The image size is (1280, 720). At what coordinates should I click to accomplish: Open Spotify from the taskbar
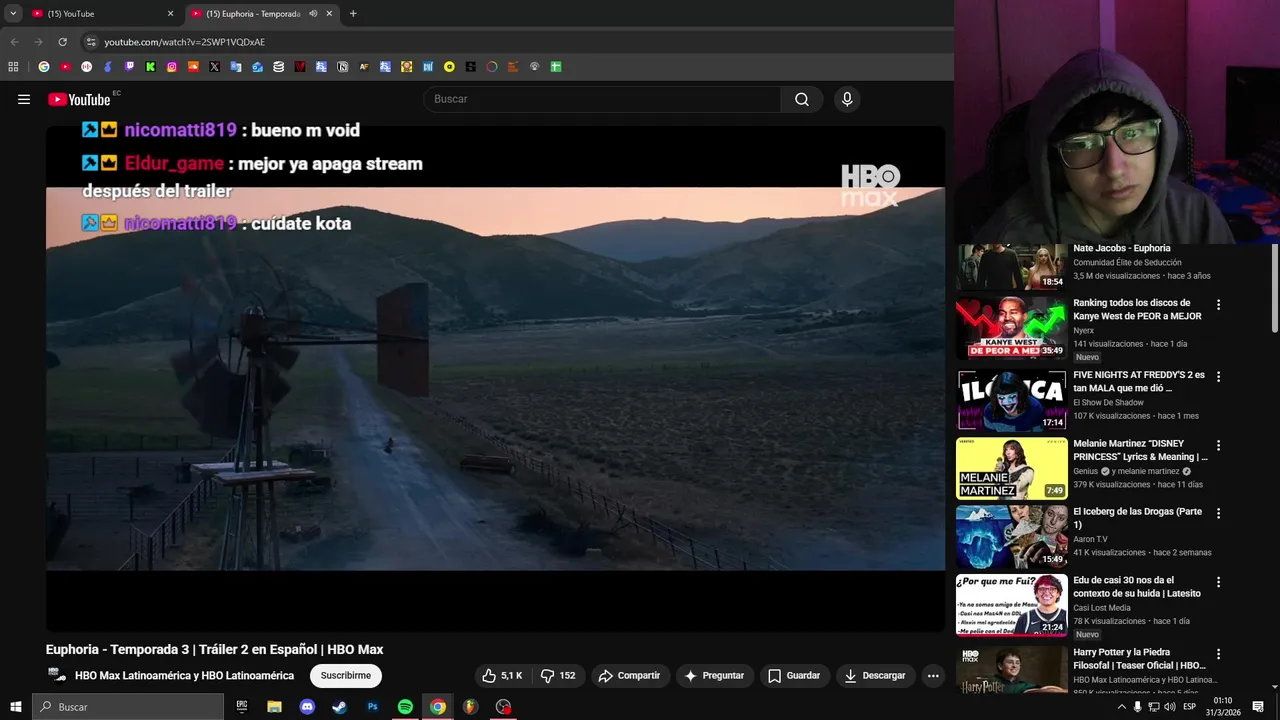[405, 706]
